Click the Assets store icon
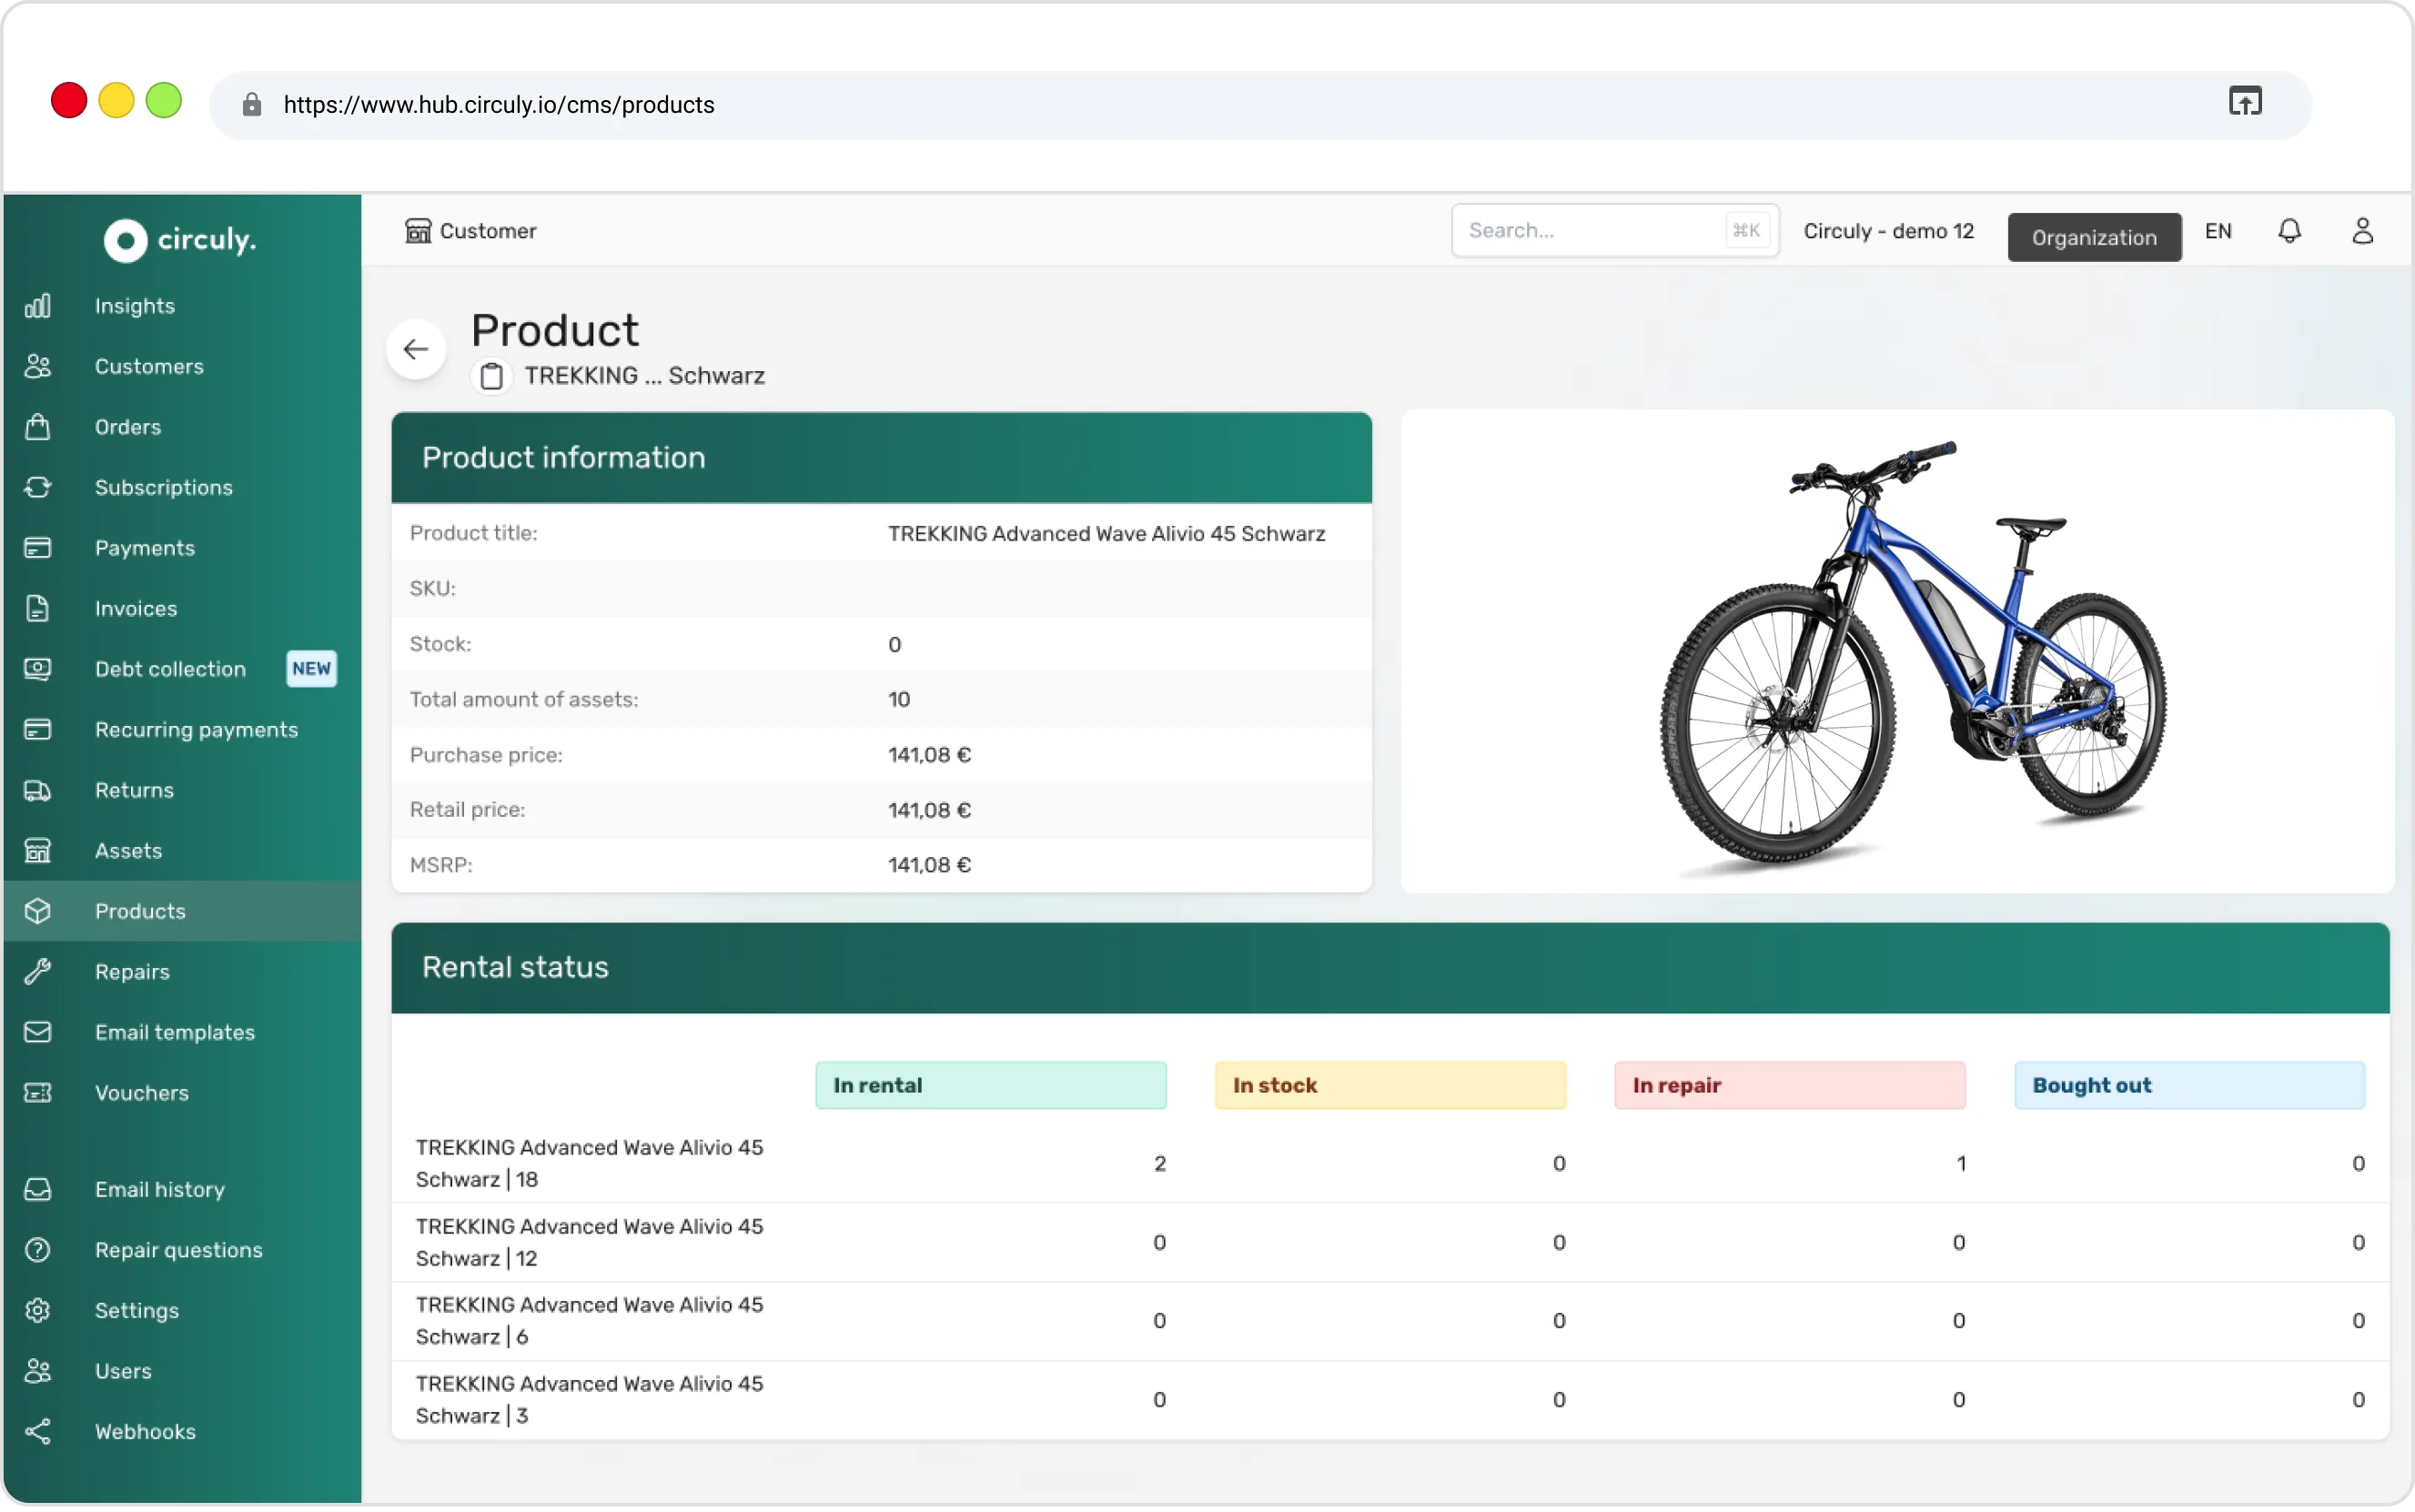2415x1512 pixels. (37, 851)
